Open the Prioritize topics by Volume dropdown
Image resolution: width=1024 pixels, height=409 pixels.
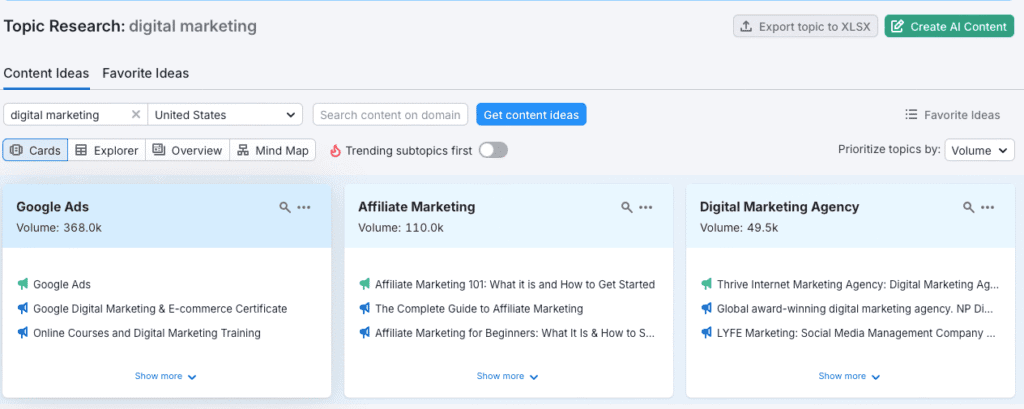pyautogui.click(x=979, y=150)
